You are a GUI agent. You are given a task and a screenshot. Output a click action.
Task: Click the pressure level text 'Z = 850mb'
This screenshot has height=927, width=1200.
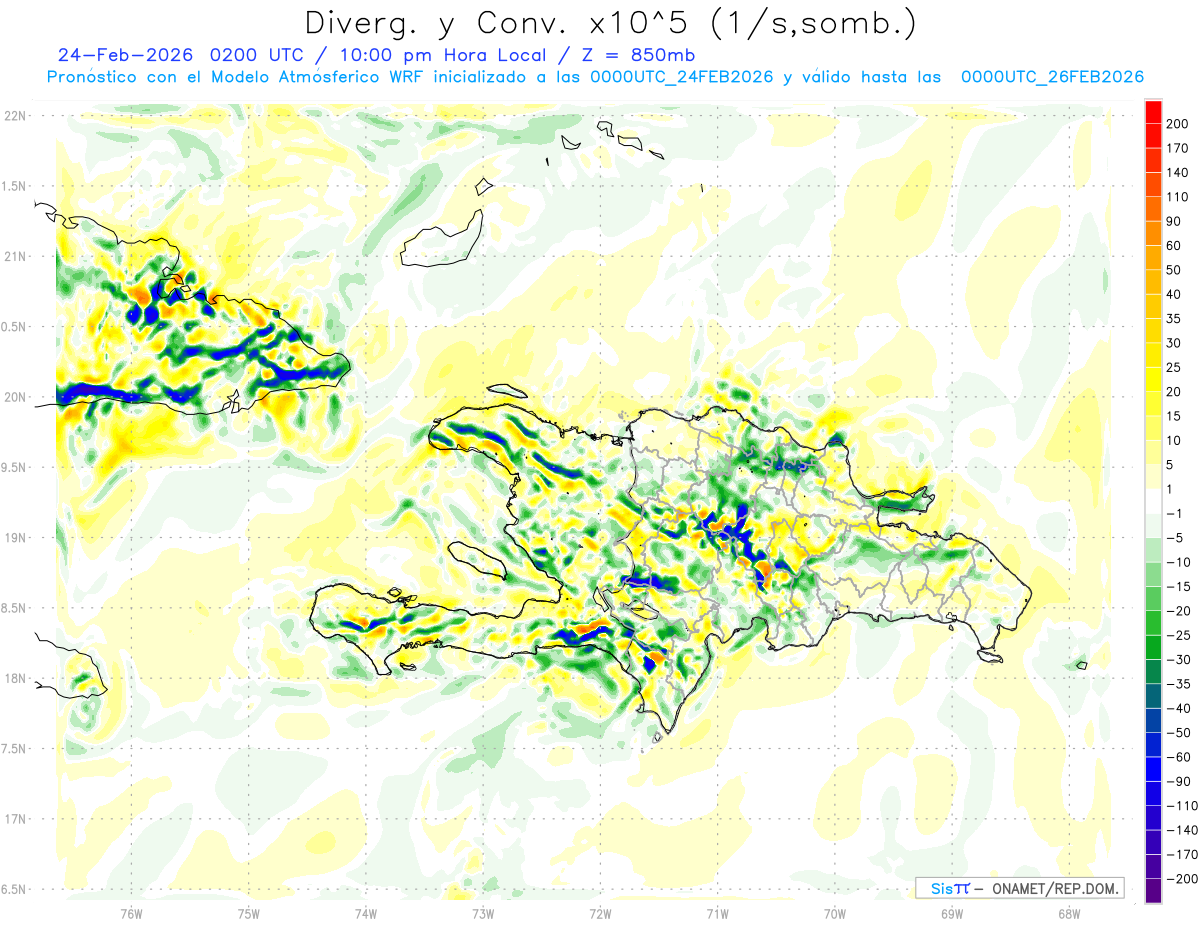(636, 55)
